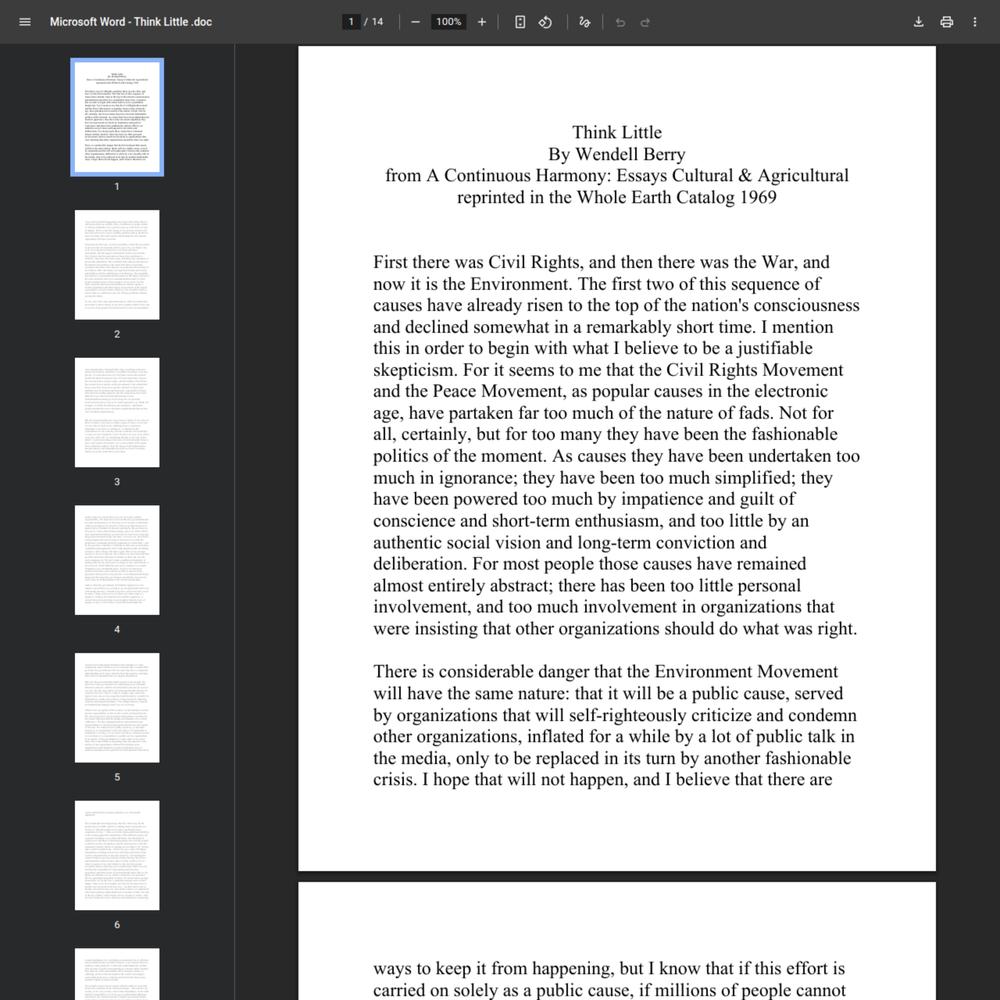The width and height of the screenshot is (1000, 1000).
Task: Download the PDF file
Action: point(918,22)
